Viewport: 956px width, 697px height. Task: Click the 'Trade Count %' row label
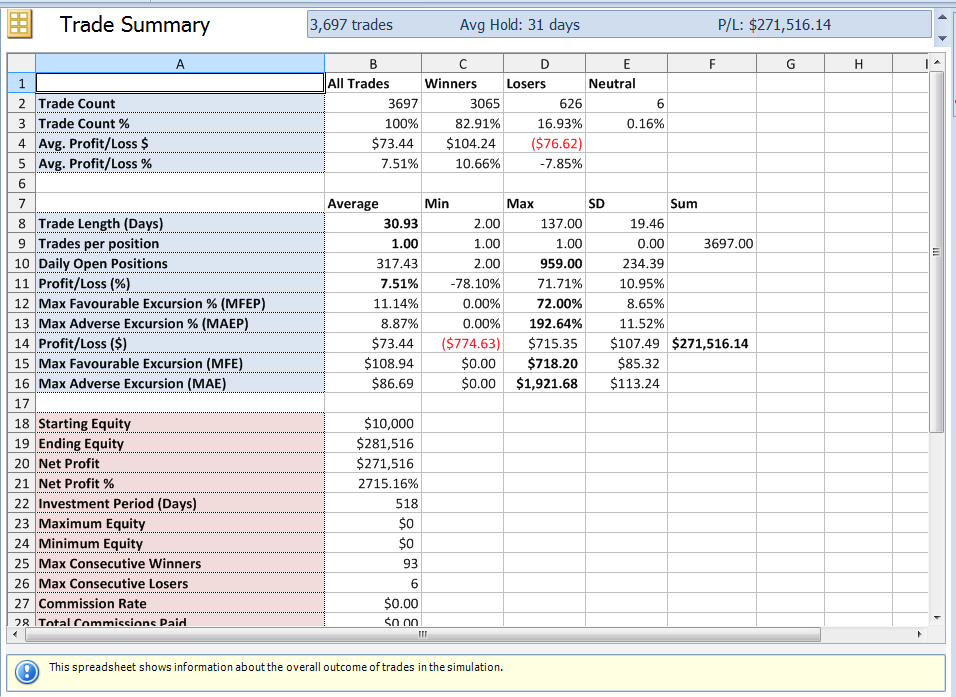[x=180, y=124]
